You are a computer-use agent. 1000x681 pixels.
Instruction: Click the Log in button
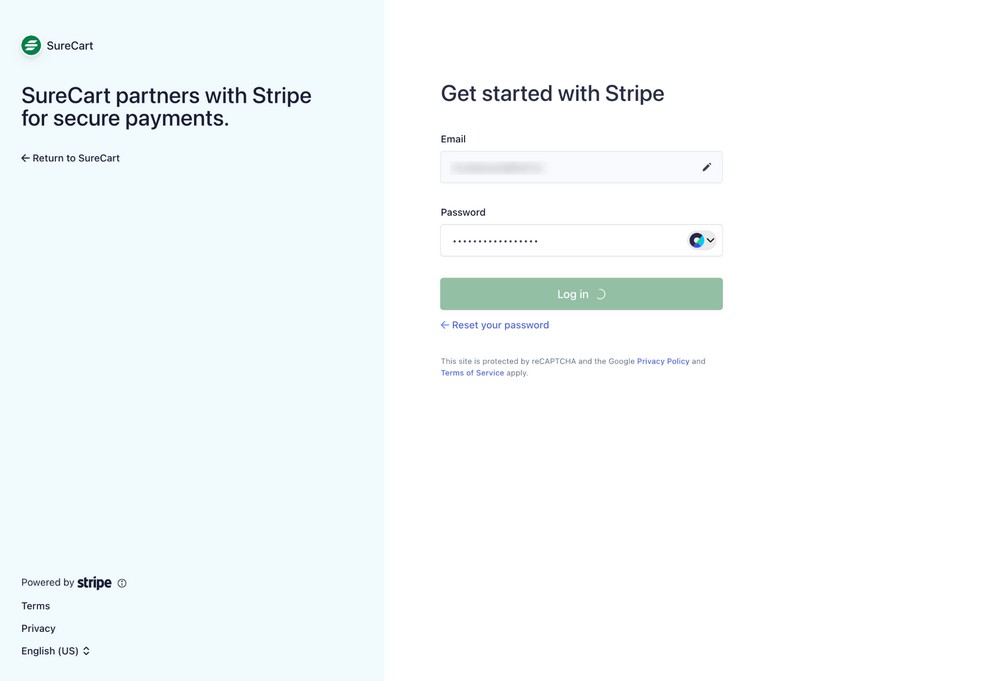pos(581,293)
